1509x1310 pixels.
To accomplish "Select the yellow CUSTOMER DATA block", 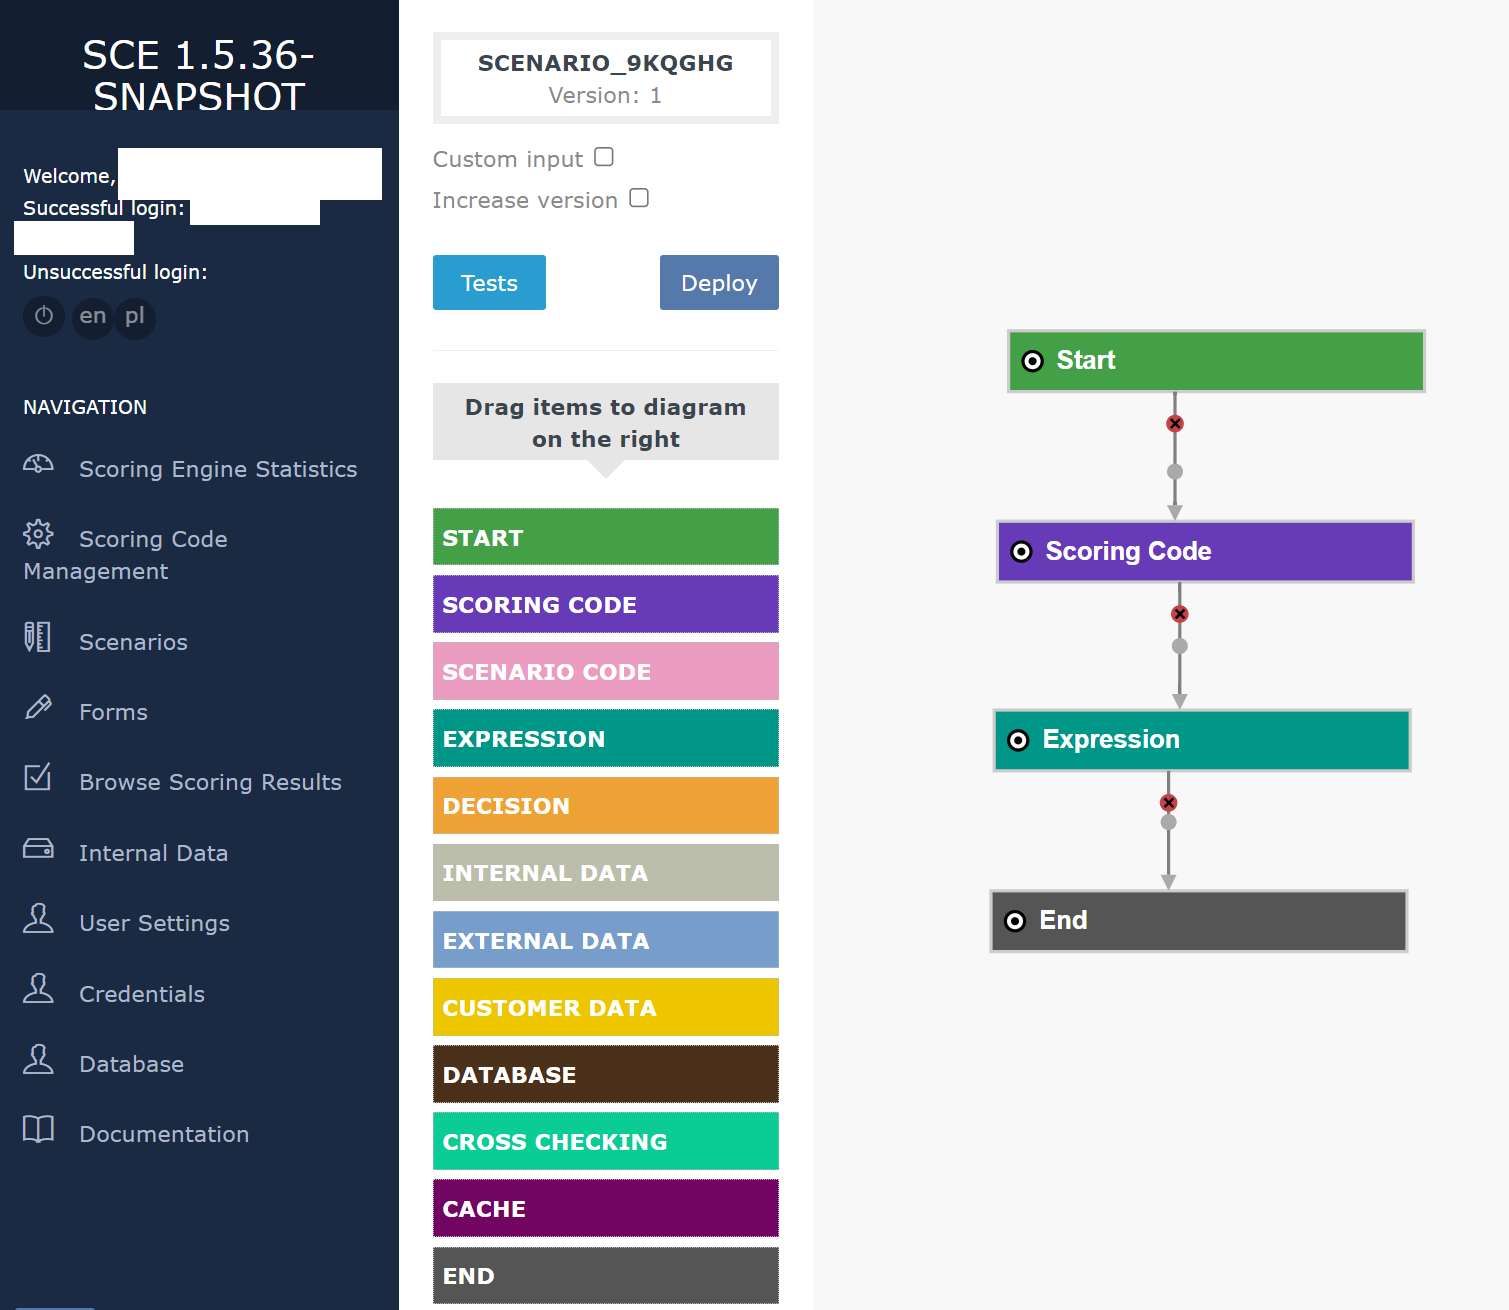I will (605, 1008).
